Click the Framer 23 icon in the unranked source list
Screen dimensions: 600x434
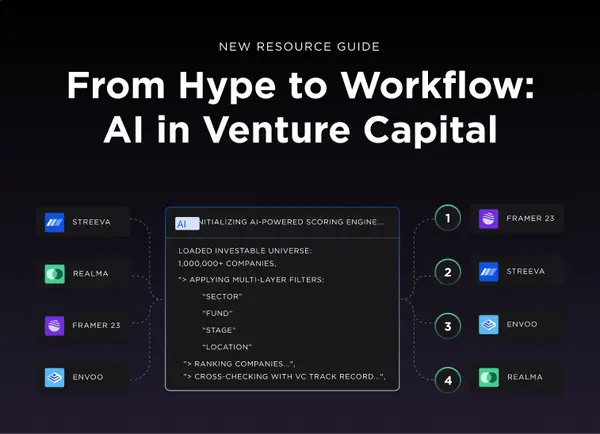[54, 326]
